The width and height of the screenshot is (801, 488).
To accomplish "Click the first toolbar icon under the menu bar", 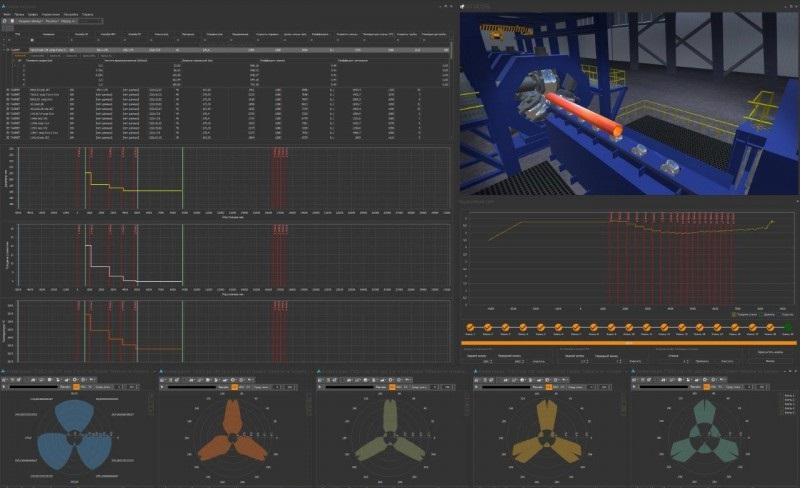I will click(5, 21).
